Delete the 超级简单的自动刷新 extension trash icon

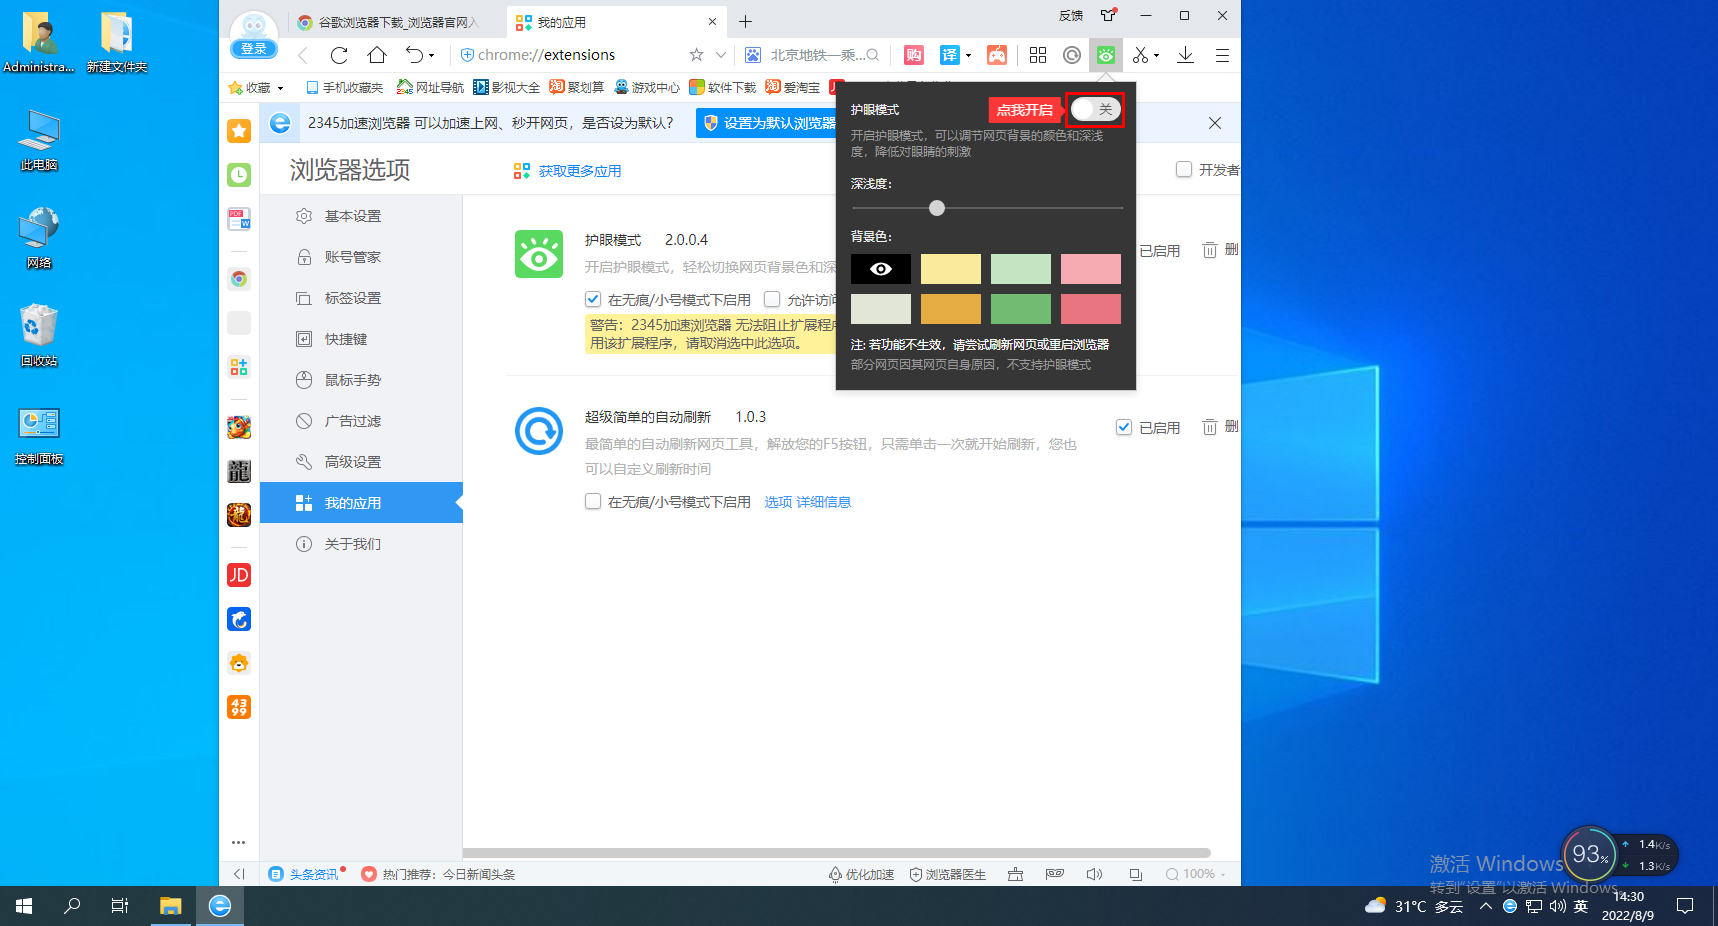pos(1209,427)
